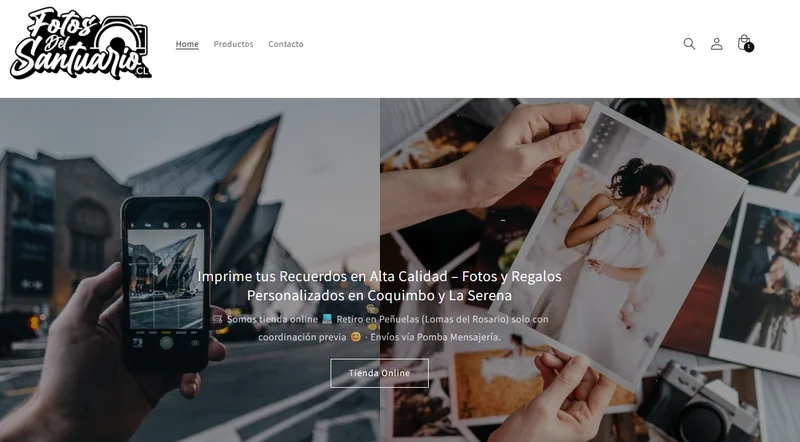This screenshot has height=442, width=800.
Task: Open the shopping cart bag icon
Action: point(744,42)
